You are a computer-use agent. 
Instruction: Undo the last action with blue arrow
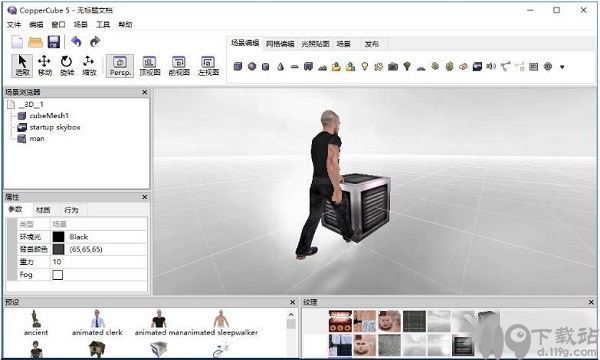76,41
